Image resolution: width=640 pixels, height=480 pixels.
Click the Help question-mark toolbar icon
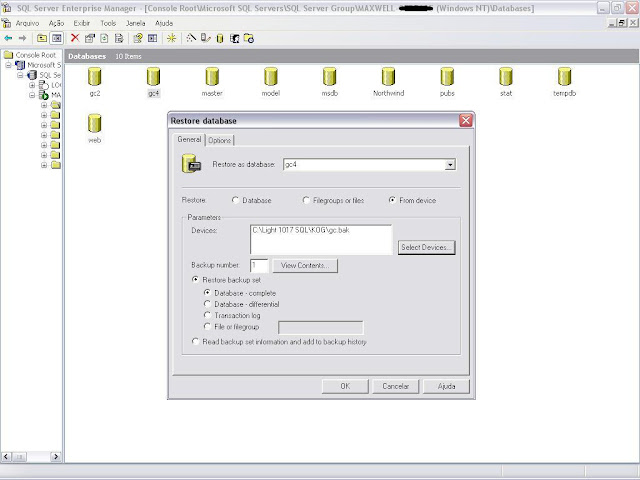pos(138,38)
